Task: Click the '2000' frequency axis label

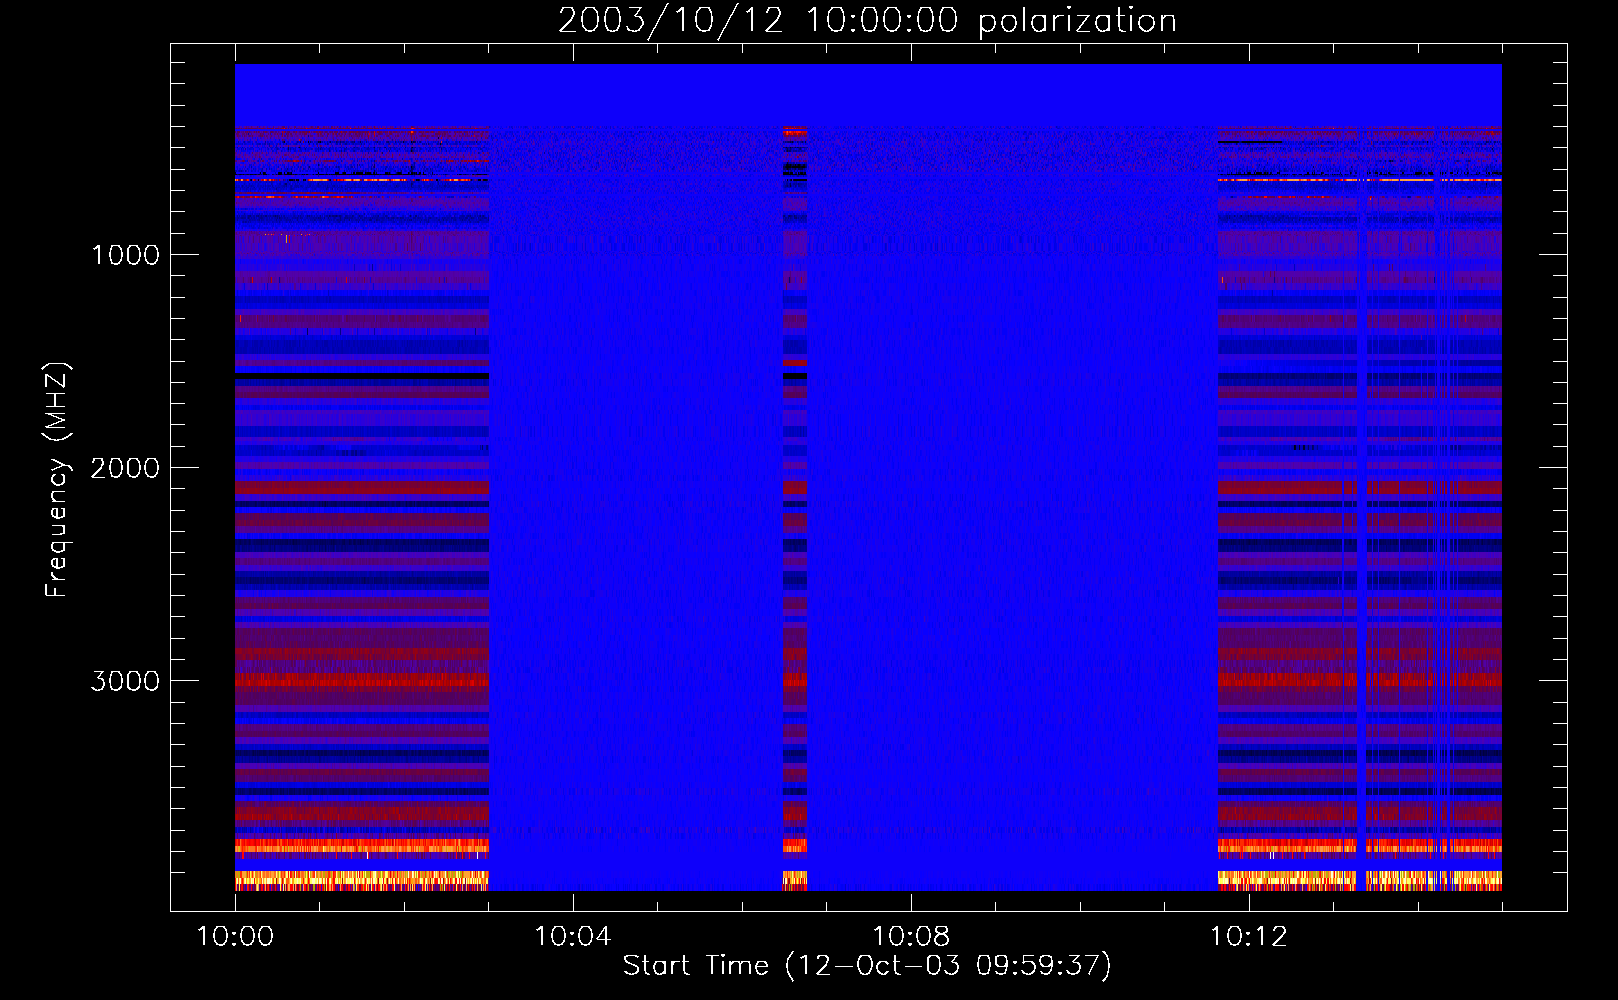Action: 125,468
